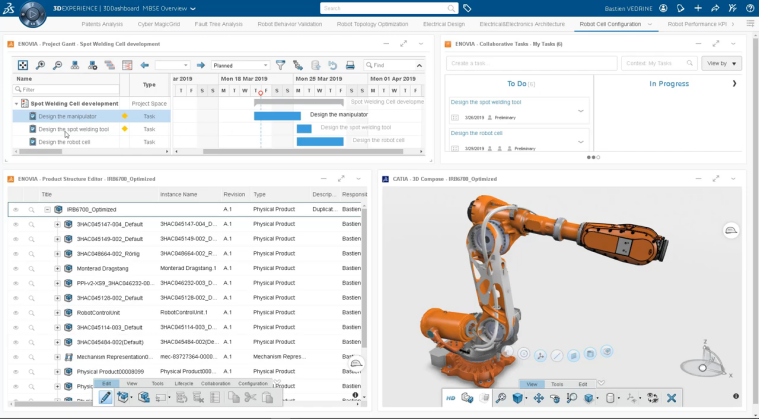Expand Design the spot welding tool card chevron
Viewport: 759px width, 420px height.
click(580, 111)
